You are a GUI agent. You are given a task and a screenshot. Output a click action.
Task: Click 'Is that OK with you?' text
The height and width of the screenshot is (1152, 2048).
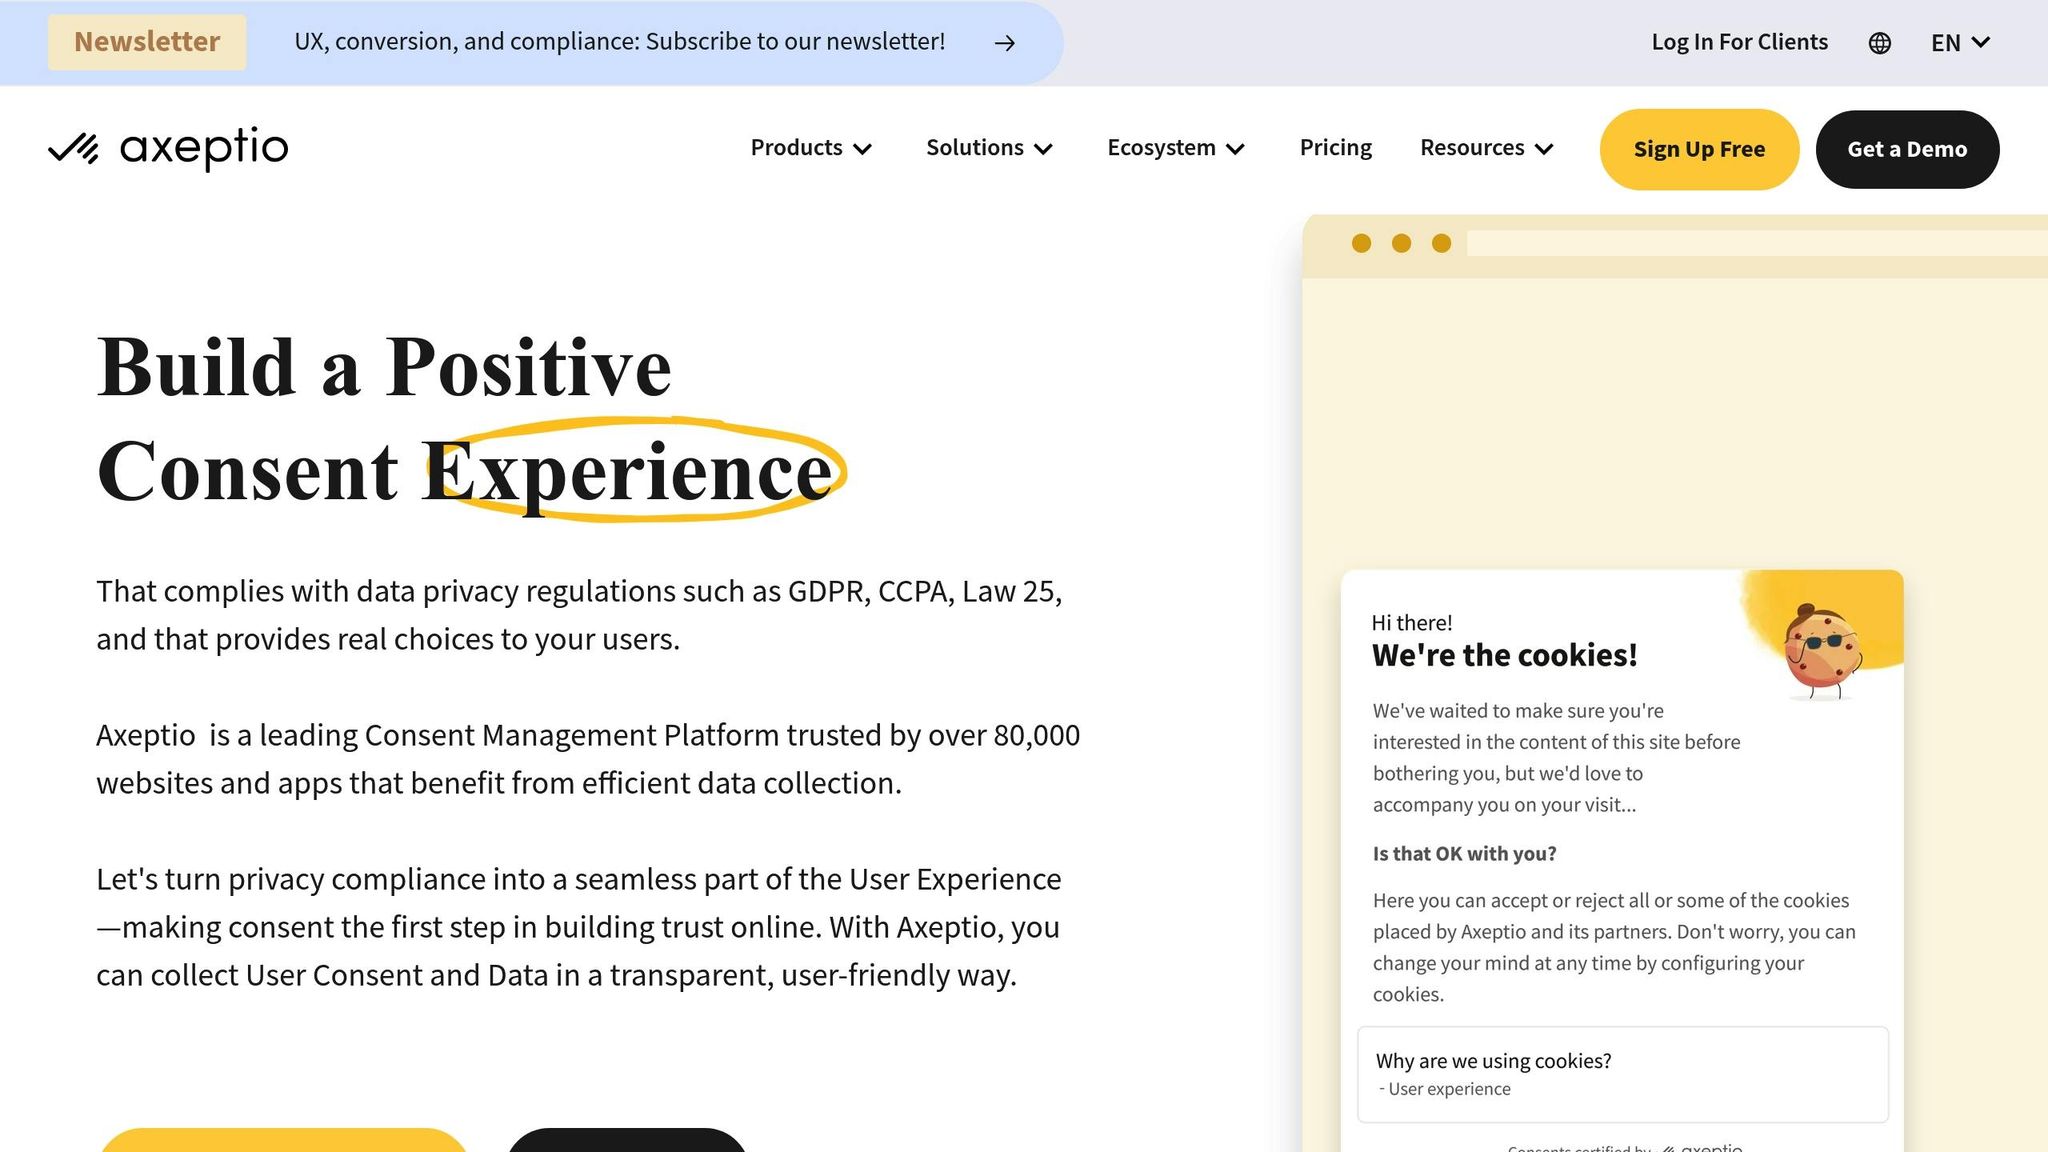click(1464, 854)
